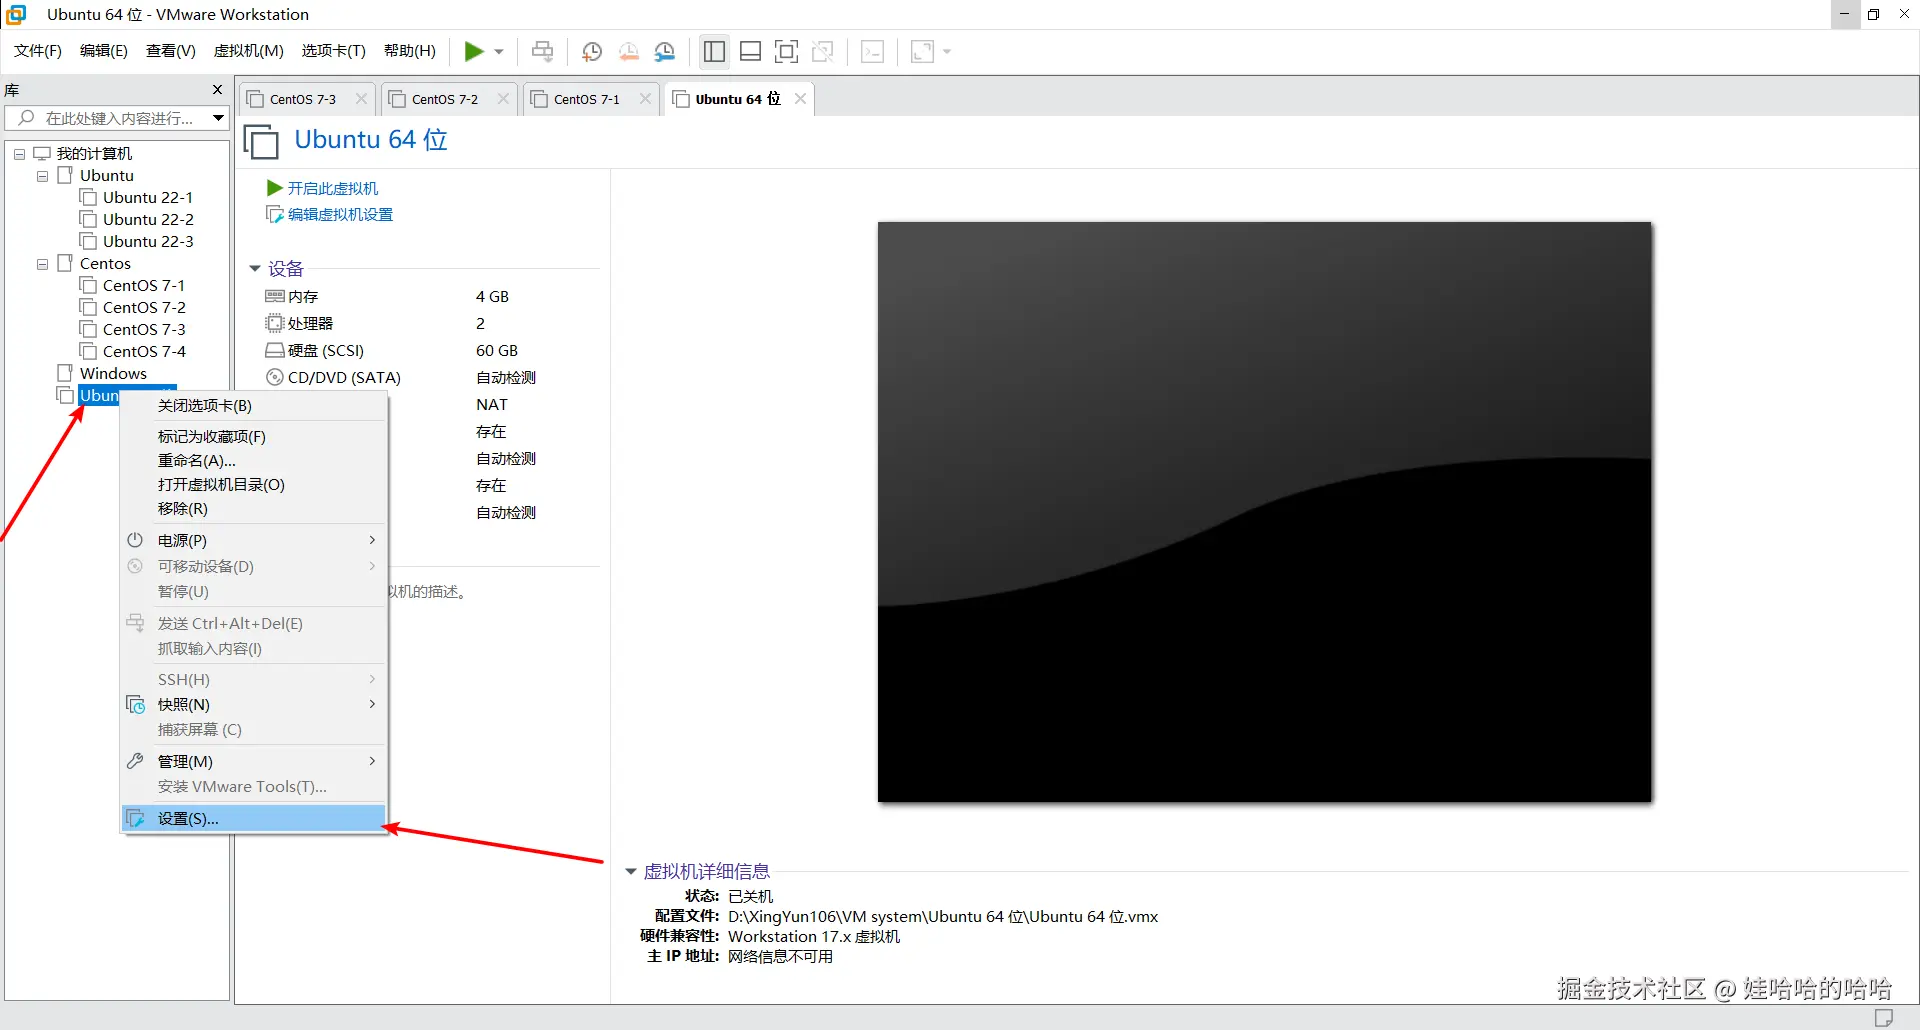Open the 文件(F) menu
1920x1030 pixels.
click(38, 51)
